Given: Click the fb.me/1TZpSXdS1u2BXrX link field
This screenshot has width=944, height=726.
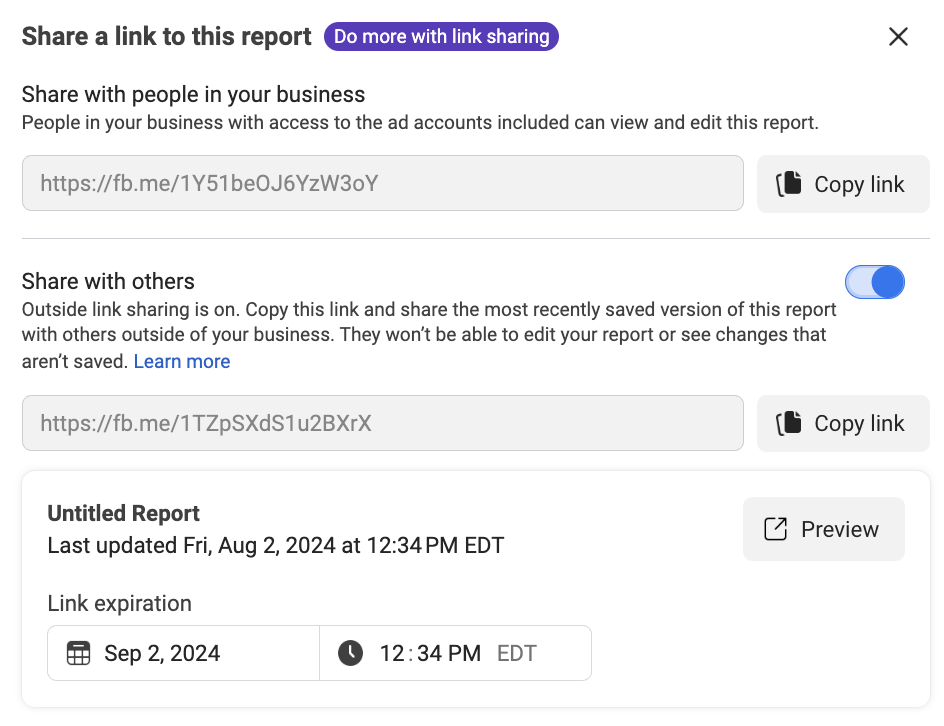Looking at the screenshot, I should pyautogui.click(x=383, y=423).
